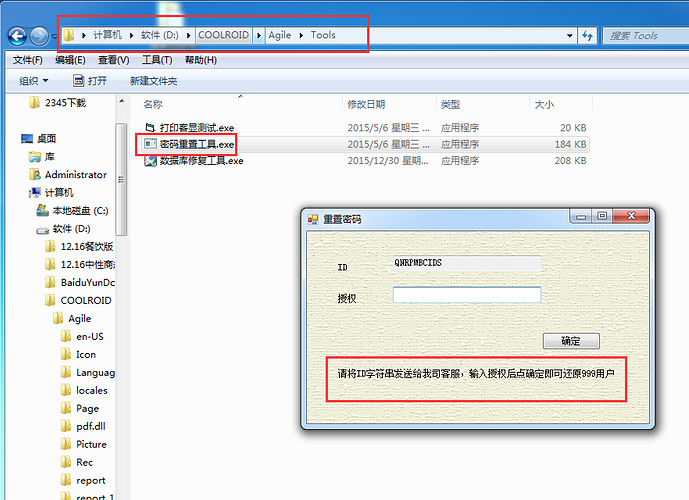Screen dimensions: 689x500
Task: Sort by the 修改日期 column header
Action: 366,105
